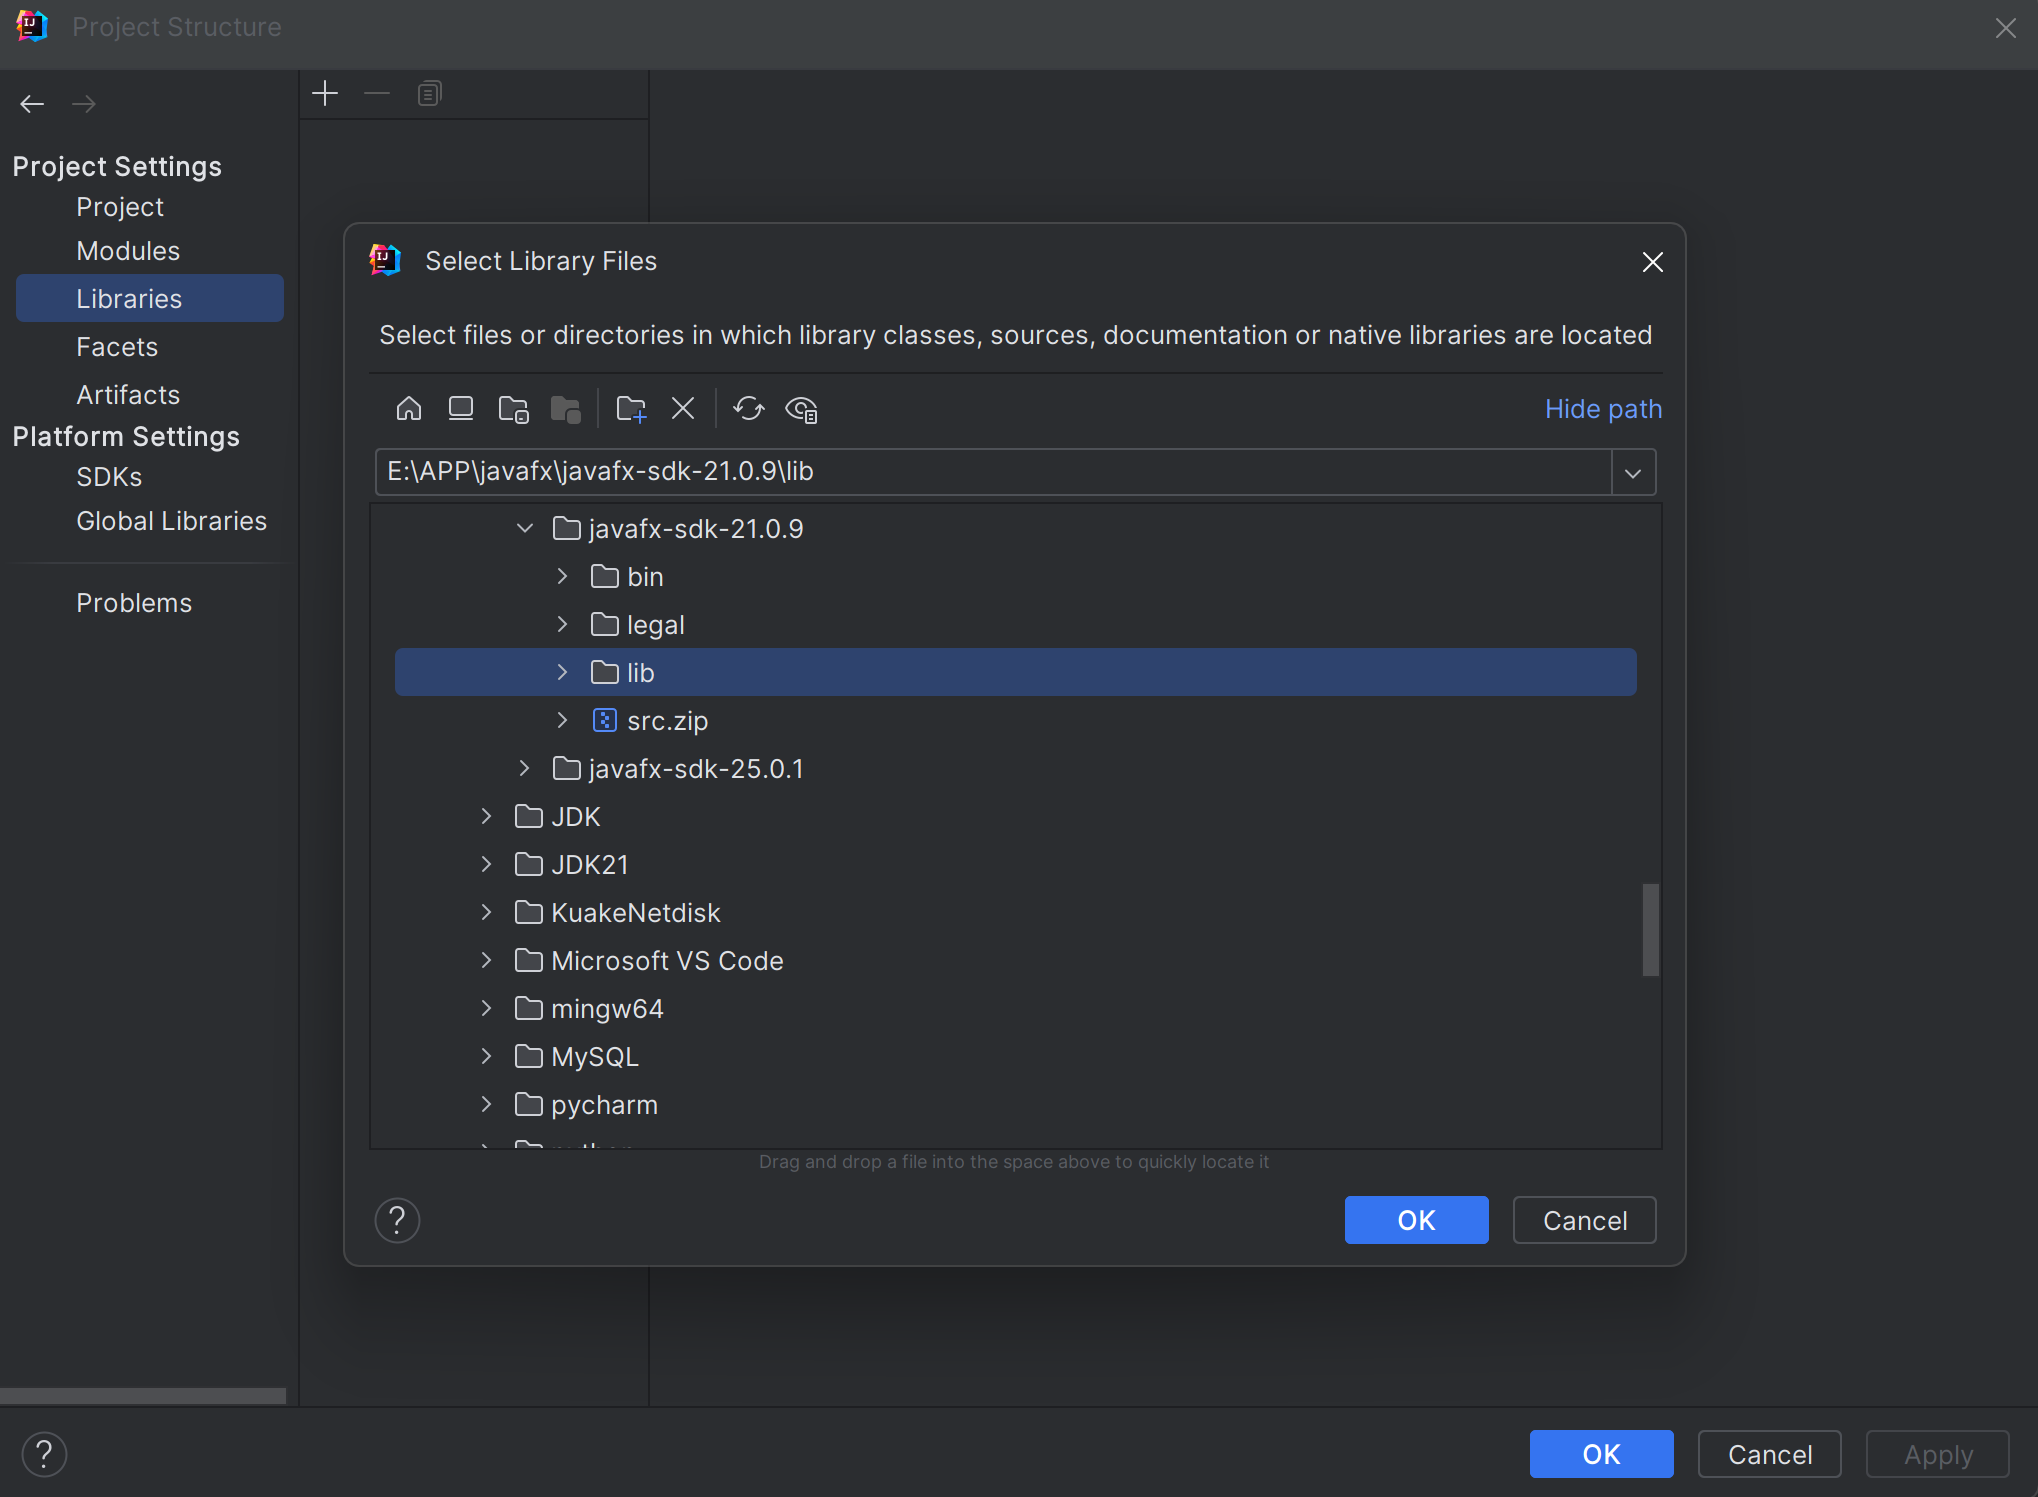Toggle show hidden files and directories
Viewport: 2038px width, 1497px height.
coord(801,409)
